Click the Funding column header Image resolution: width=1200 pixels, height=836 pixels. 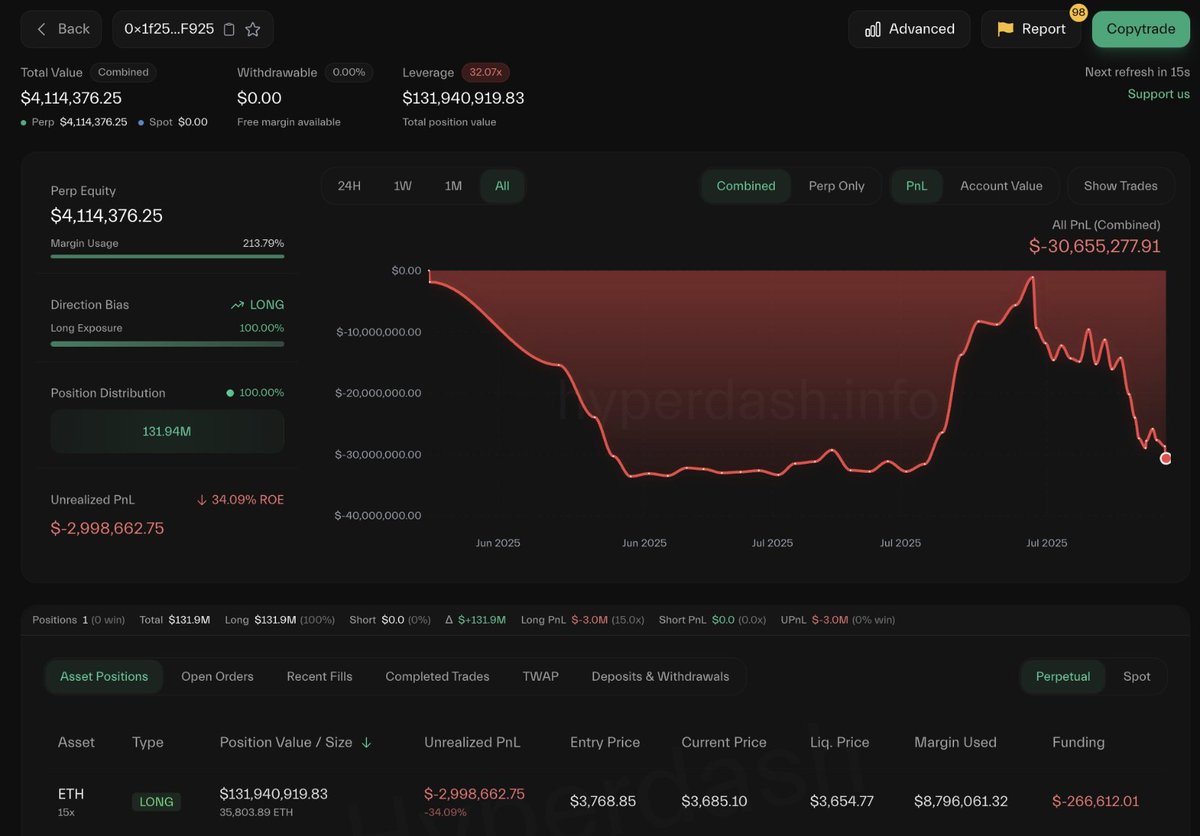pyautogui.click(x=1079, y=742)
